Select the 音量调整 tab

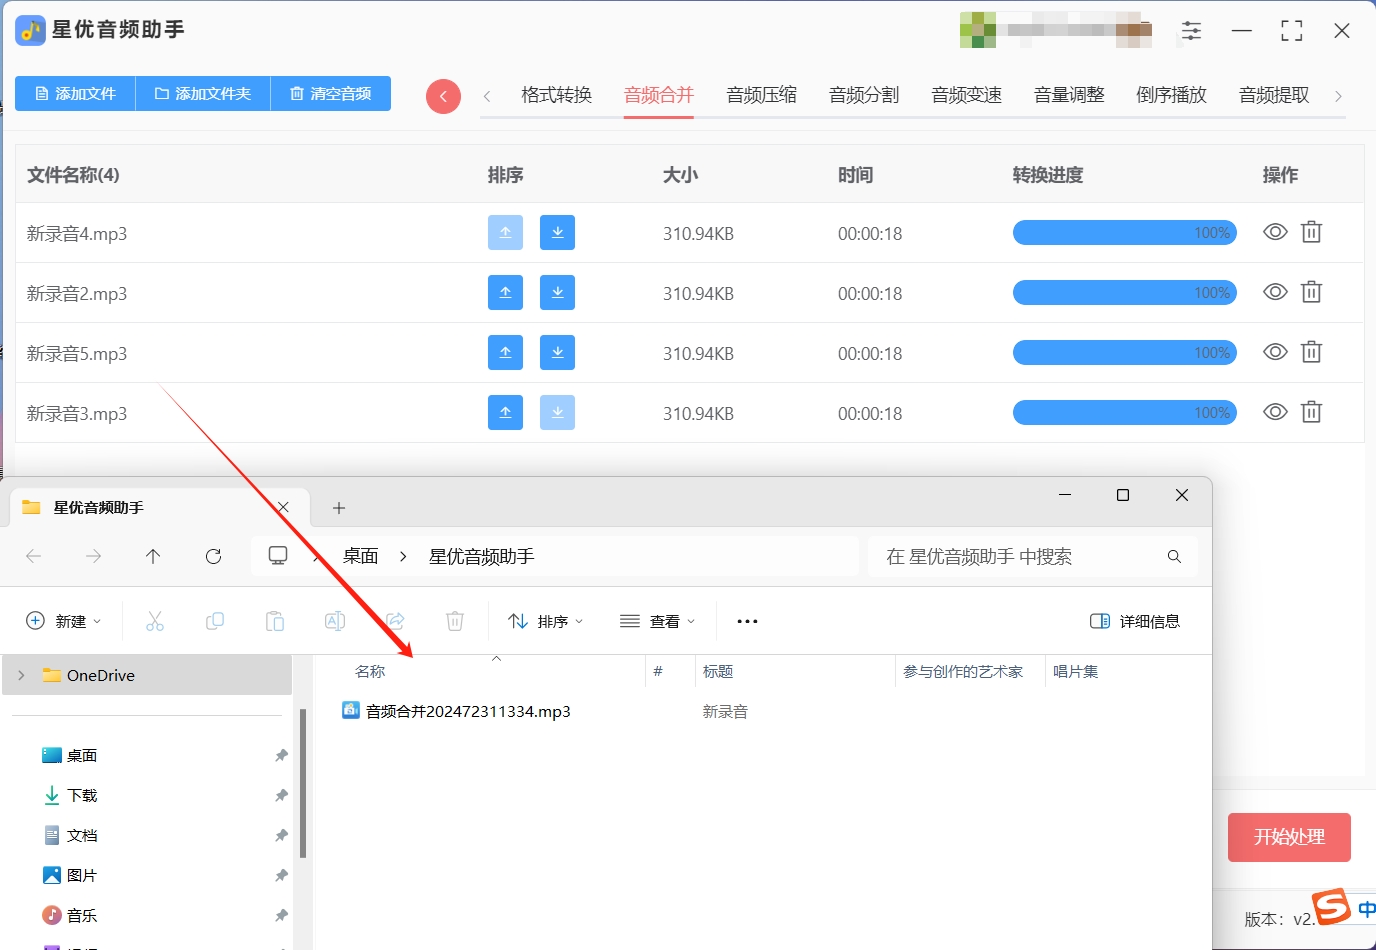click(x=1069, y=95)
